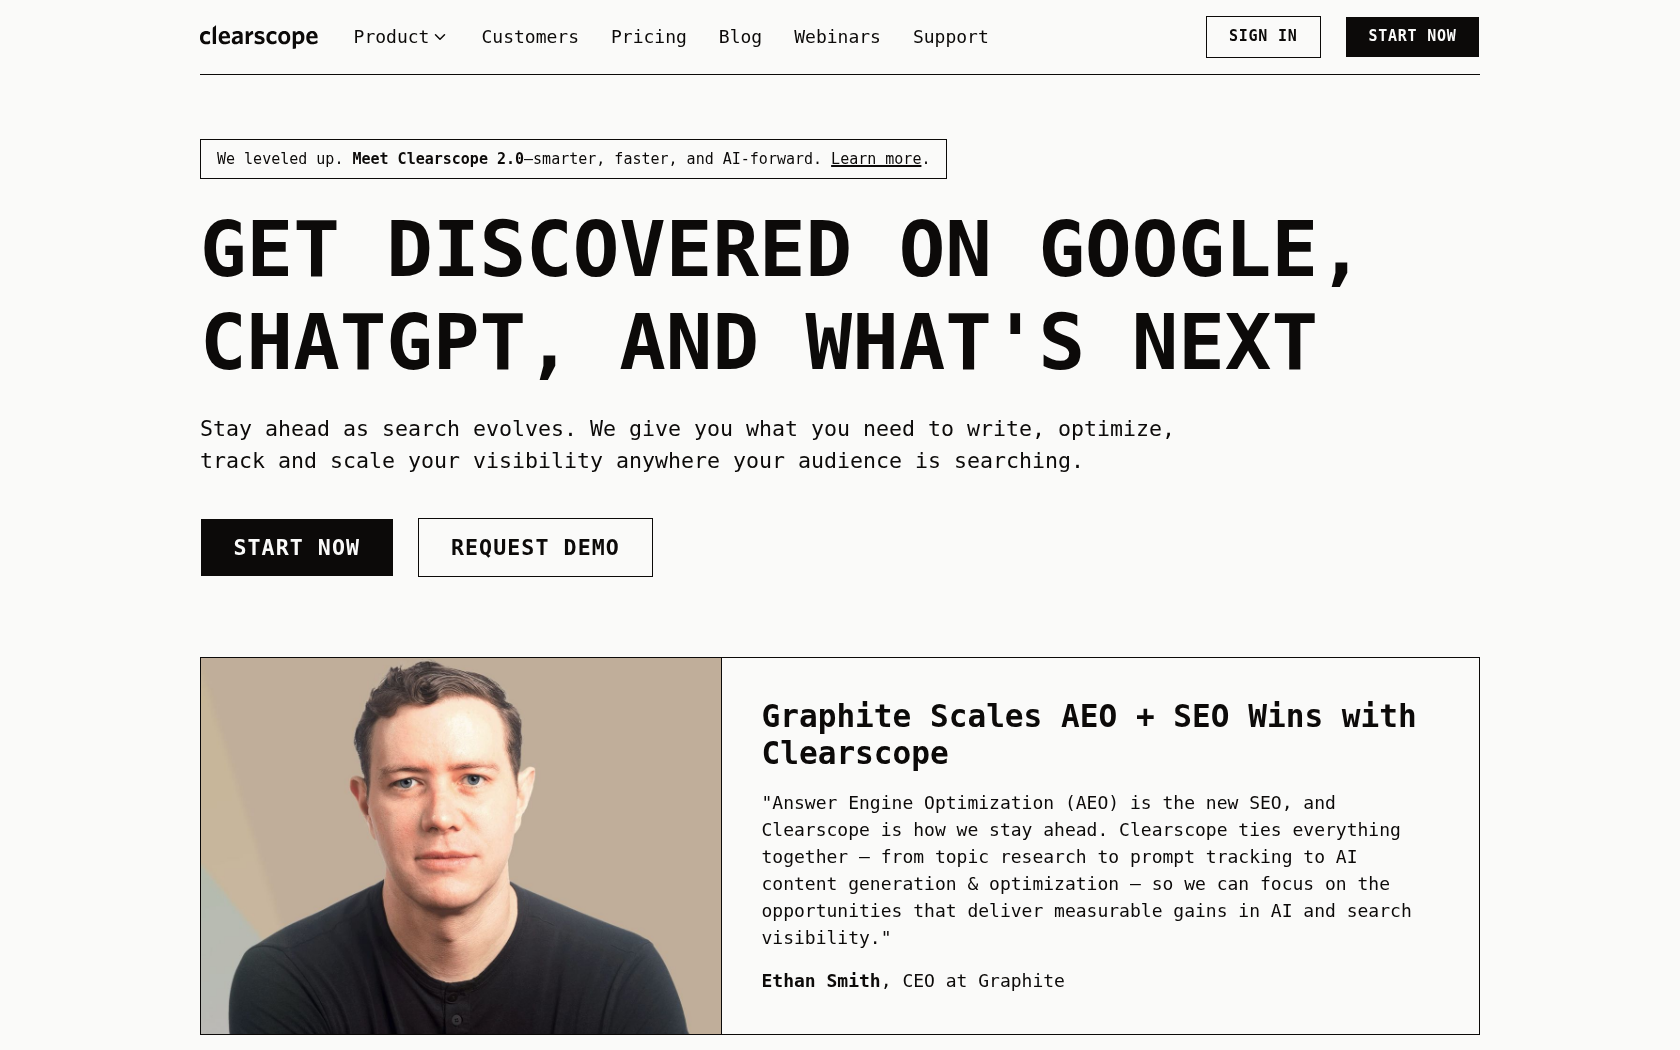Expand the Product dropdown chevron
The image size is (1680, 1050).
coord(440,37)
